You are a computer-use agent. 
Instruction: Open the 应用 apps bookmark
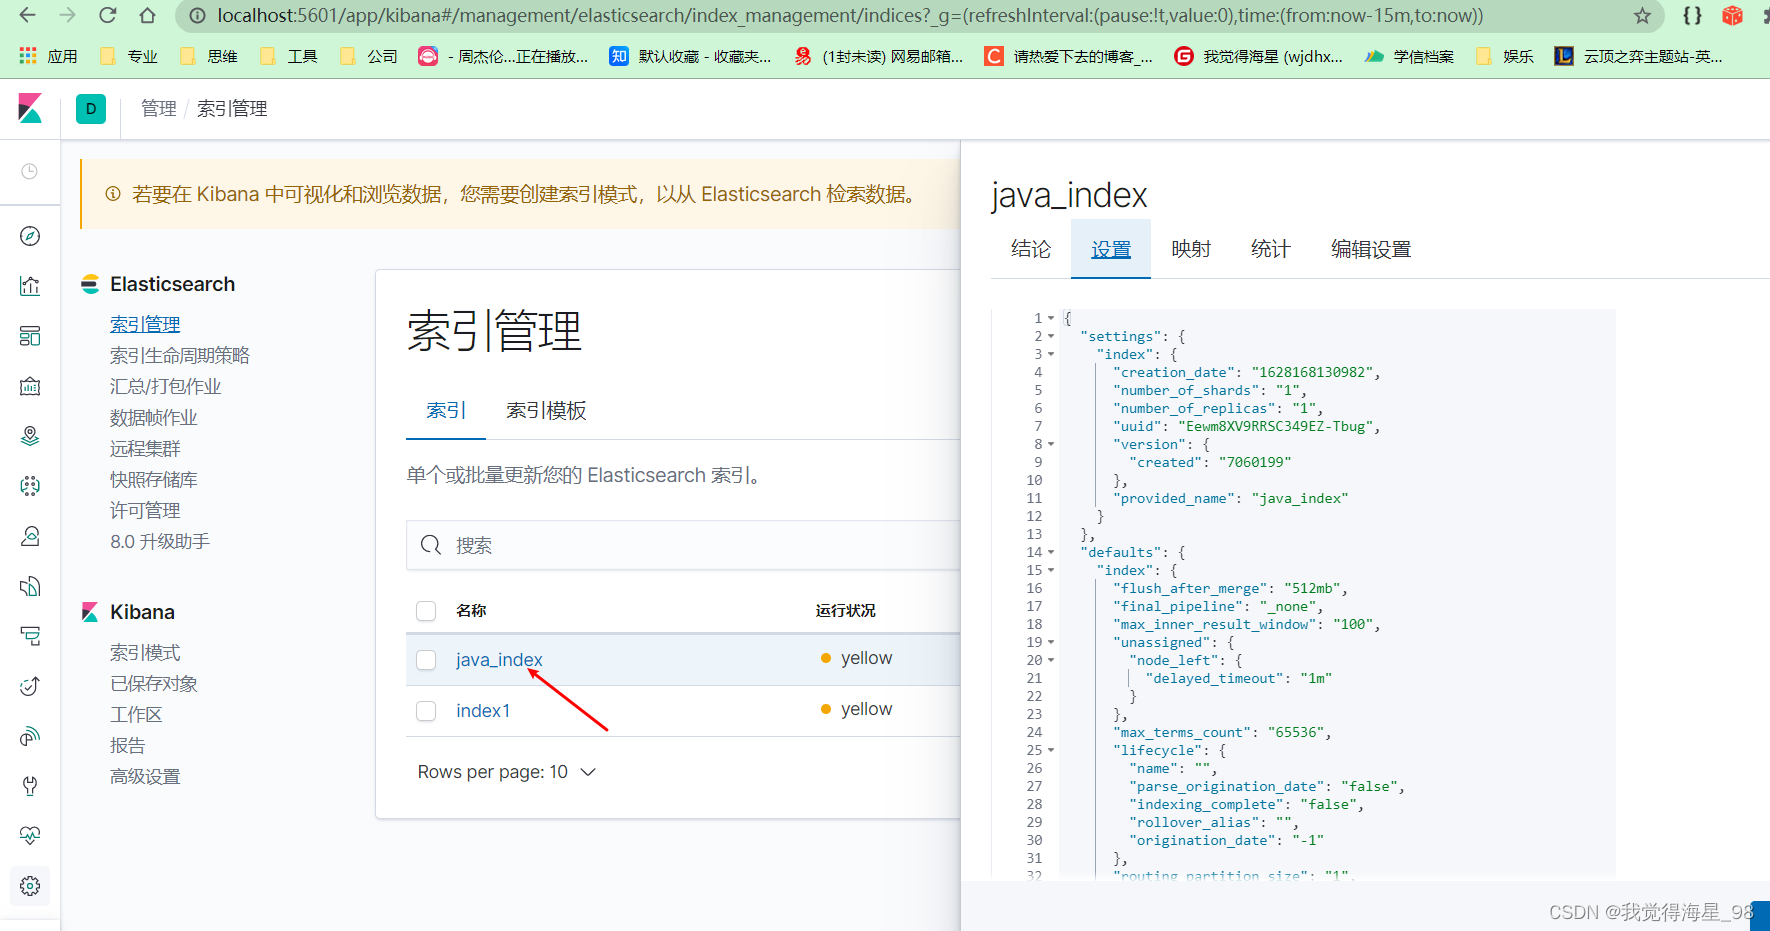(48, 56)
